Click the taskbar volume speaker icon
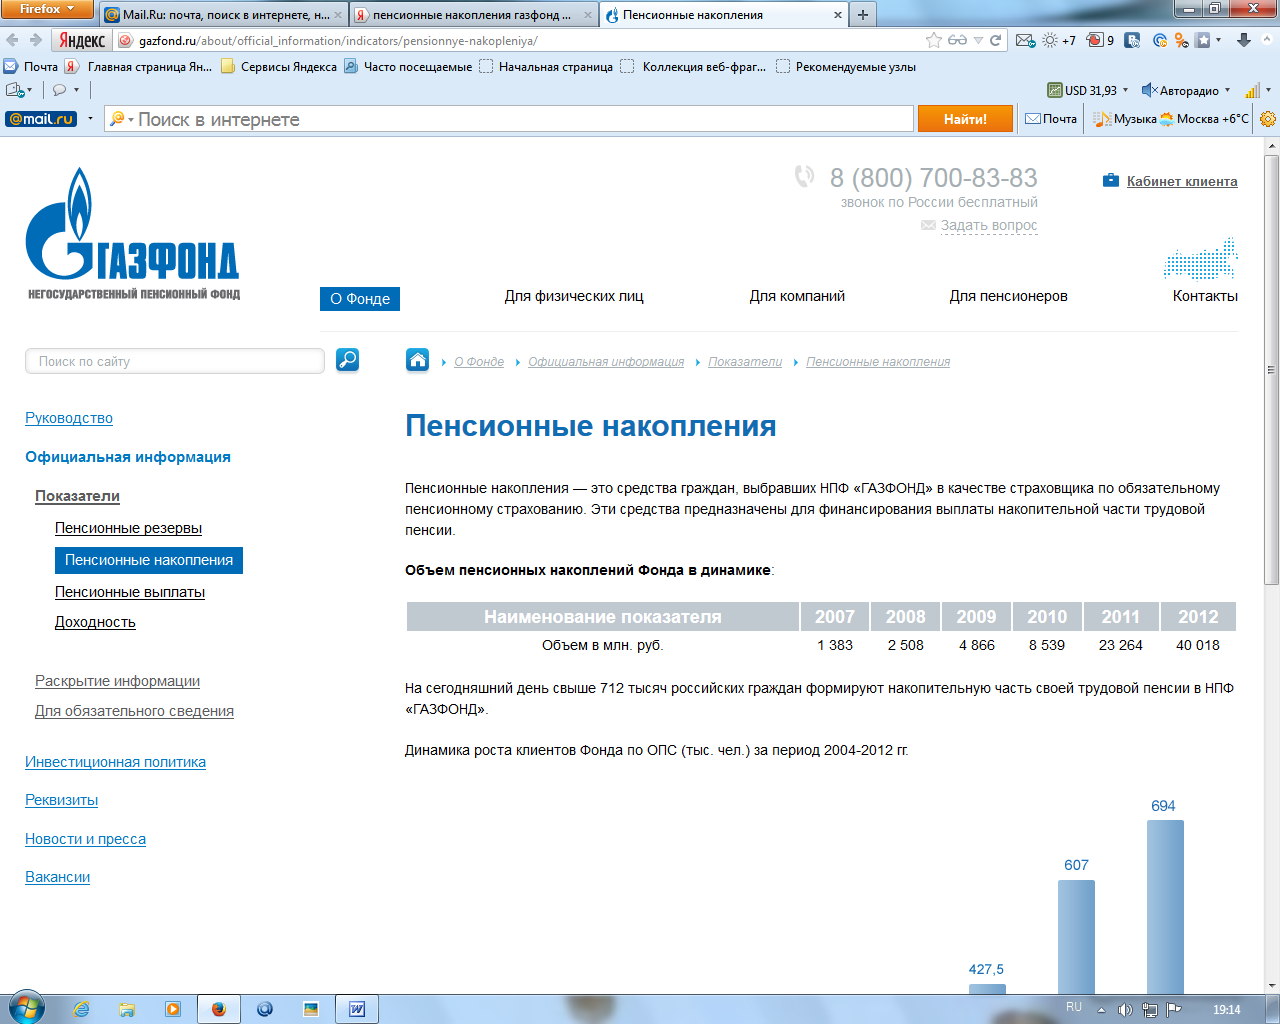The image size is (1280, 1024). (x=1125, y=1009)
